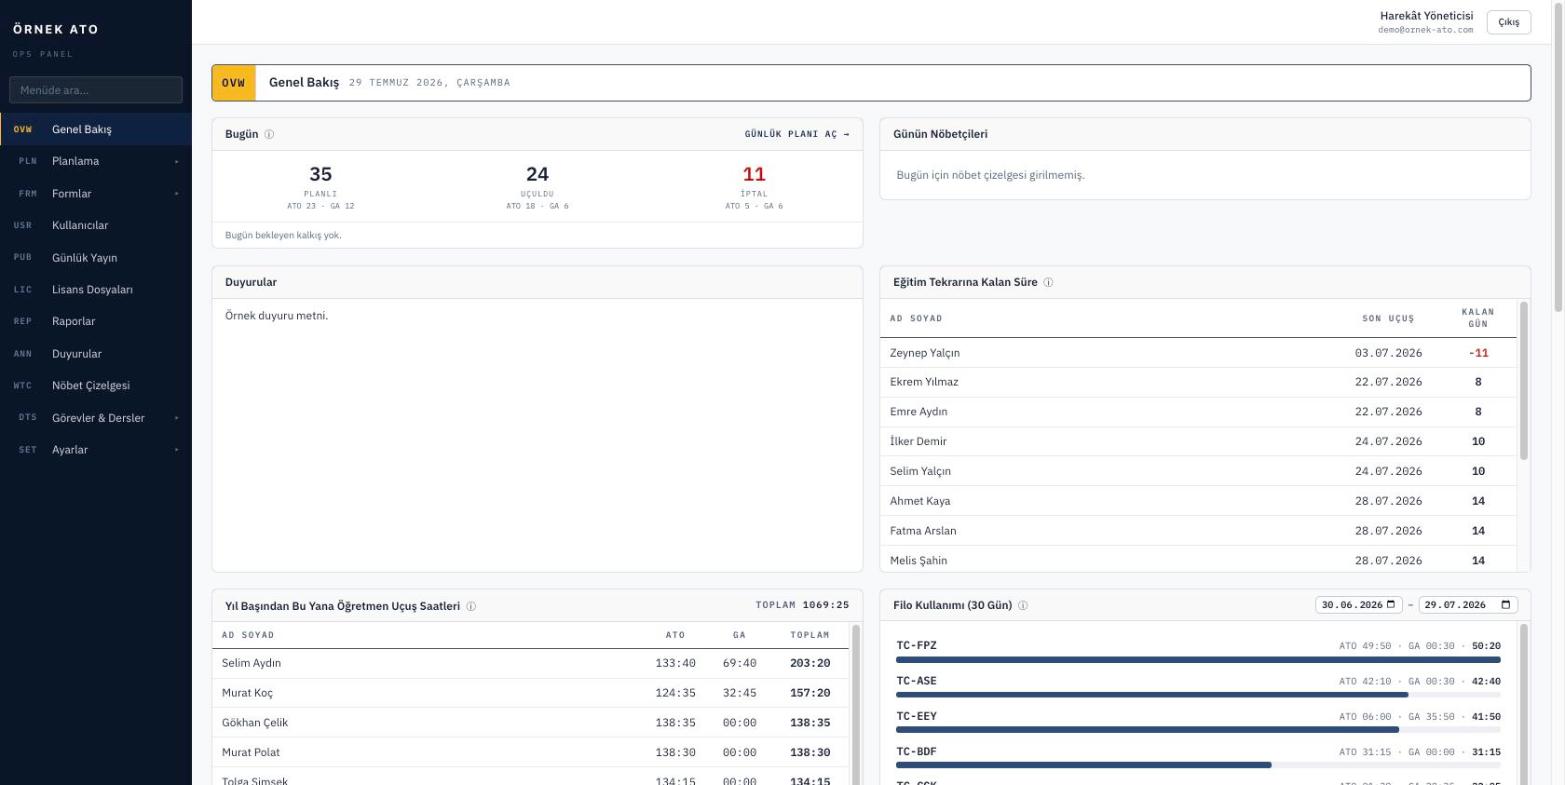Click the ÖRNEK ATO logo
1565x785 pixels.
(x=55, y=29)
